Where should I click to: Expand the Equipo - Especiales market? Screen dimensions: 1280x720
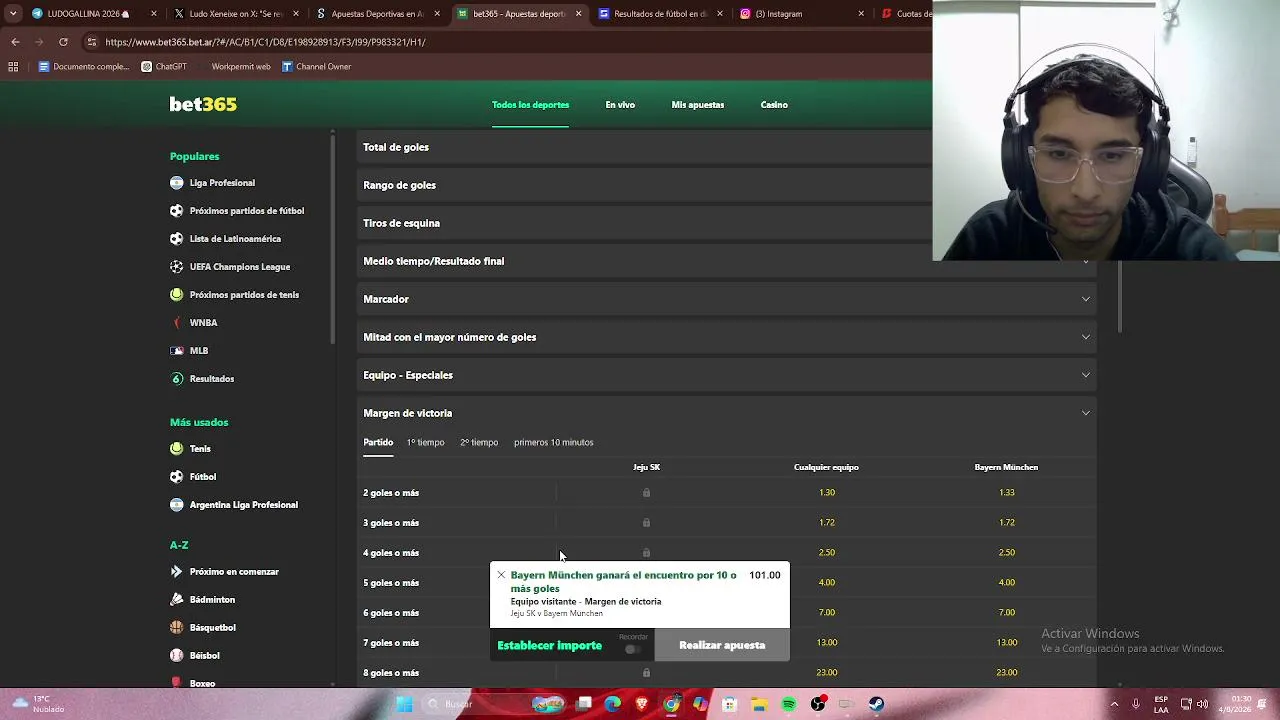727,375
